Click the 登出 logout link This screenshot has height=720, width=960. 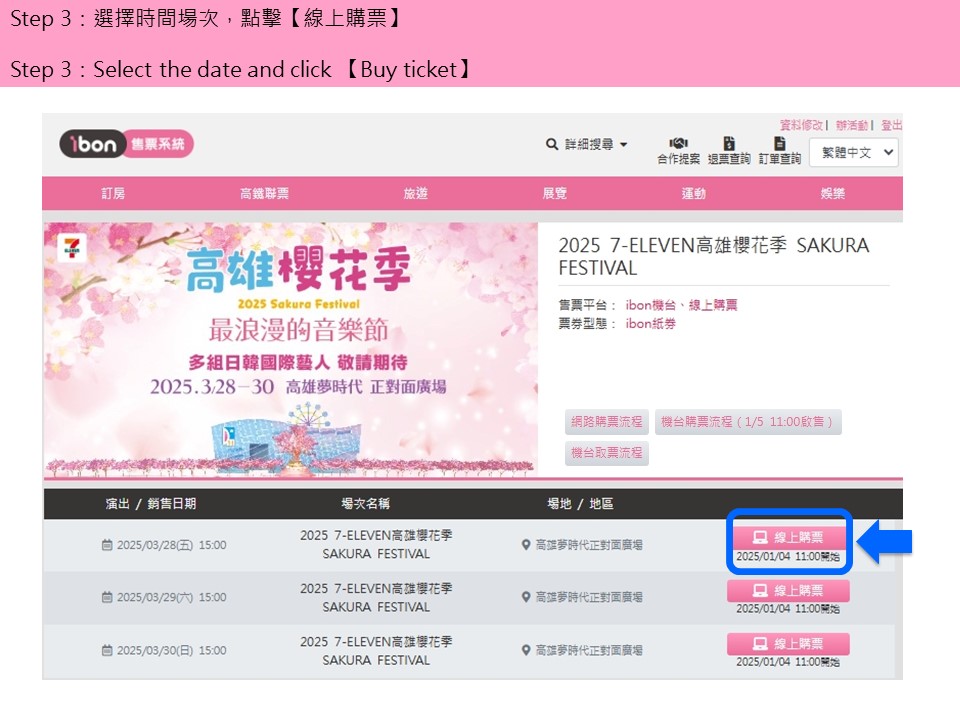(x=891, y=125)
